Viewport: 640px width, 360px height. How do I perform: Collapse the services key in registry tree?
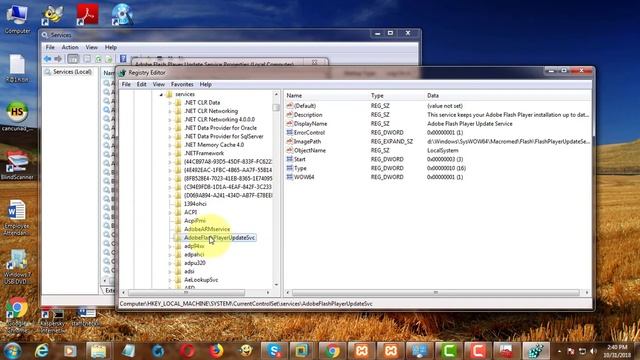[162, 94]
